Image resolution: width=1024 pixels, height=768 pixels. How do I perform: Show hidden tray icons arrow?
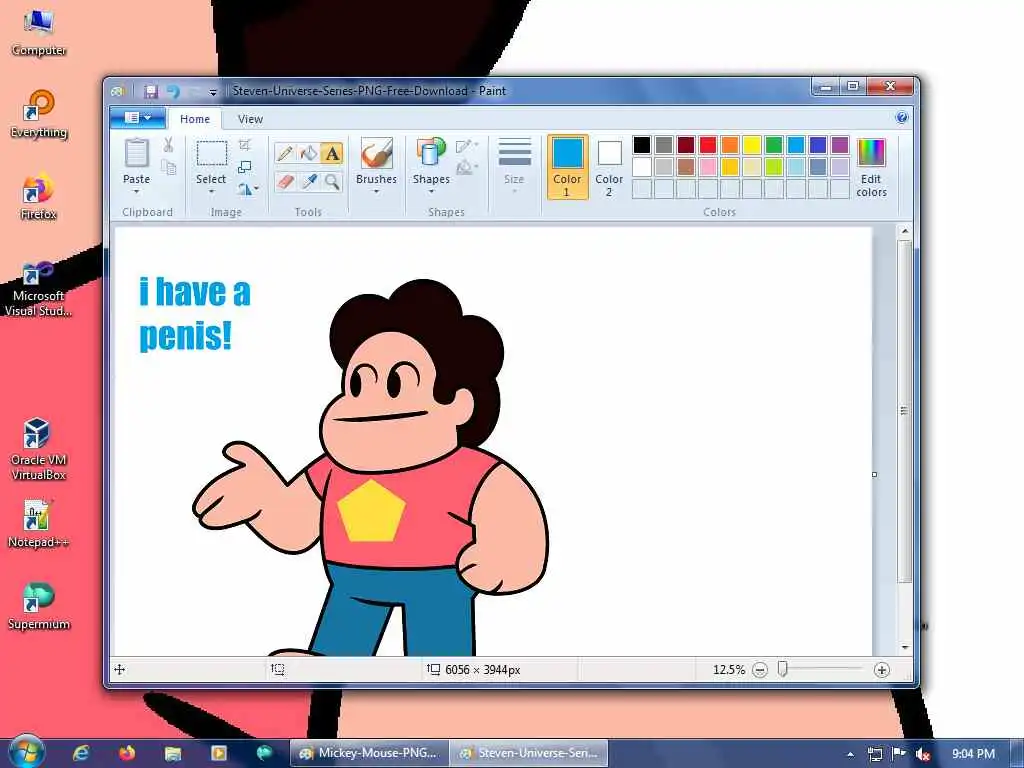click(850, 754)
